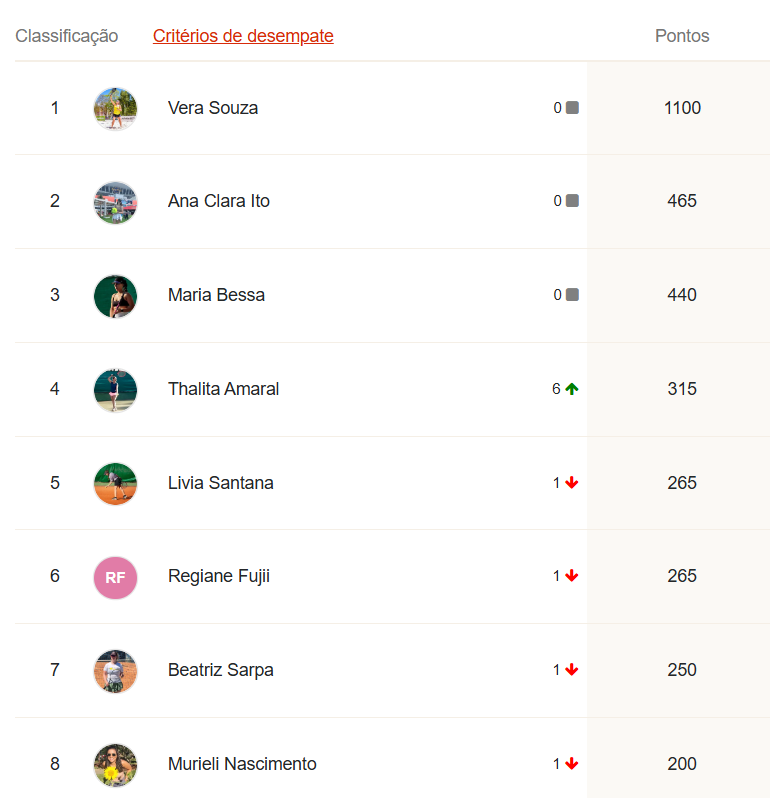Click the red down arrow for Regiane Fujii

tap(572, 576)
